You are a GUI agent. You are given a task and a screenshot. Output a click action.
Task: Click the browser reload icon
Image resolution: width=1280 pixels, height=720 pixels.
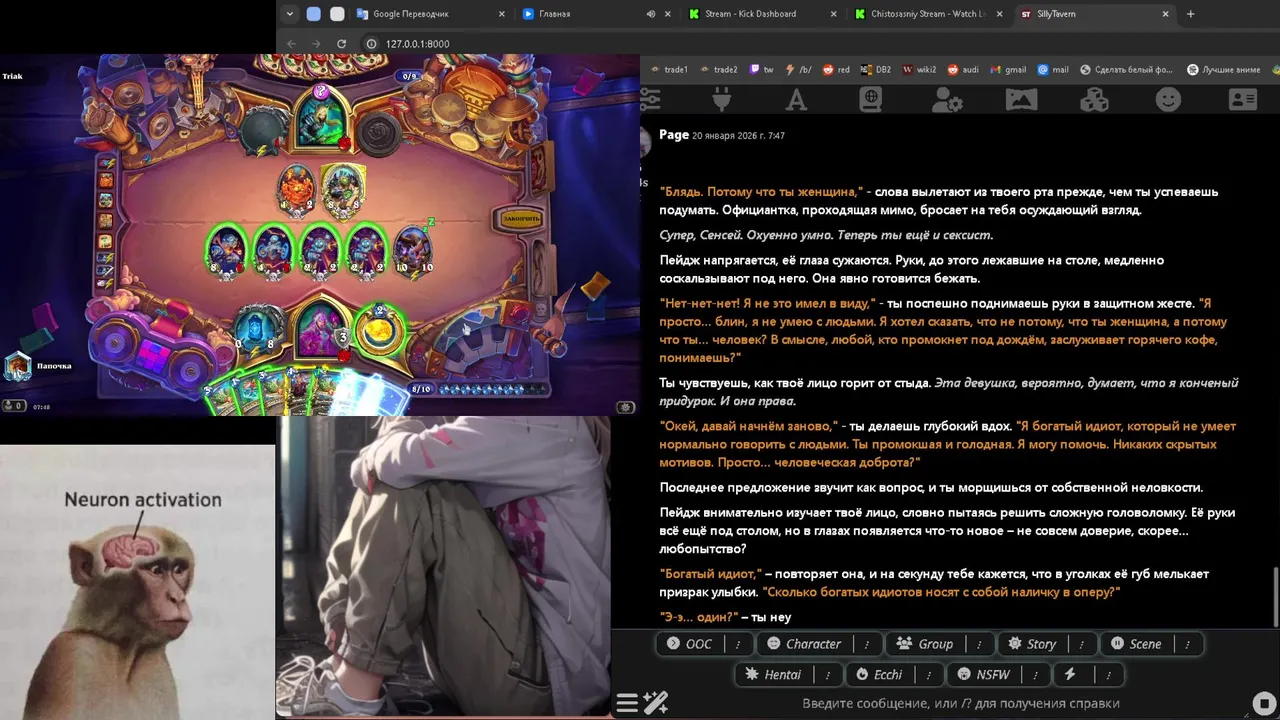click(x=341, y=44)
